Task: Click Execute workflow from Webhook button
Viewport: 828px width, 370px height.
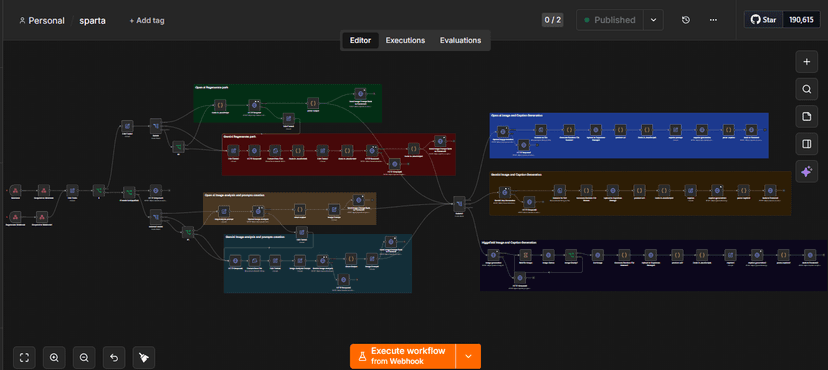Action: click(402, 356)
